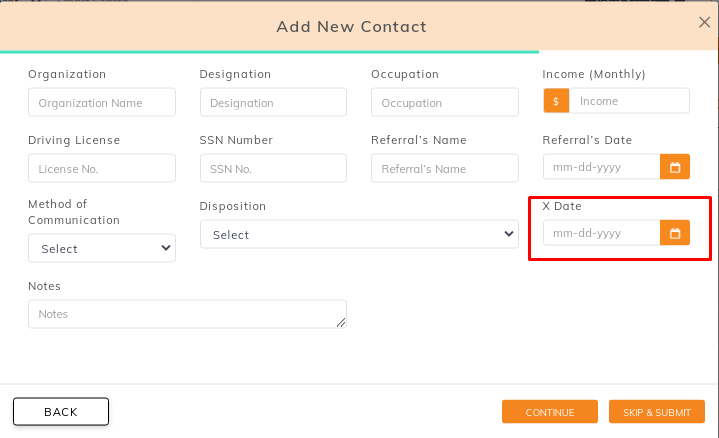Click the SSN No. input box
This screenshot has width=719, height=438.
273,168
